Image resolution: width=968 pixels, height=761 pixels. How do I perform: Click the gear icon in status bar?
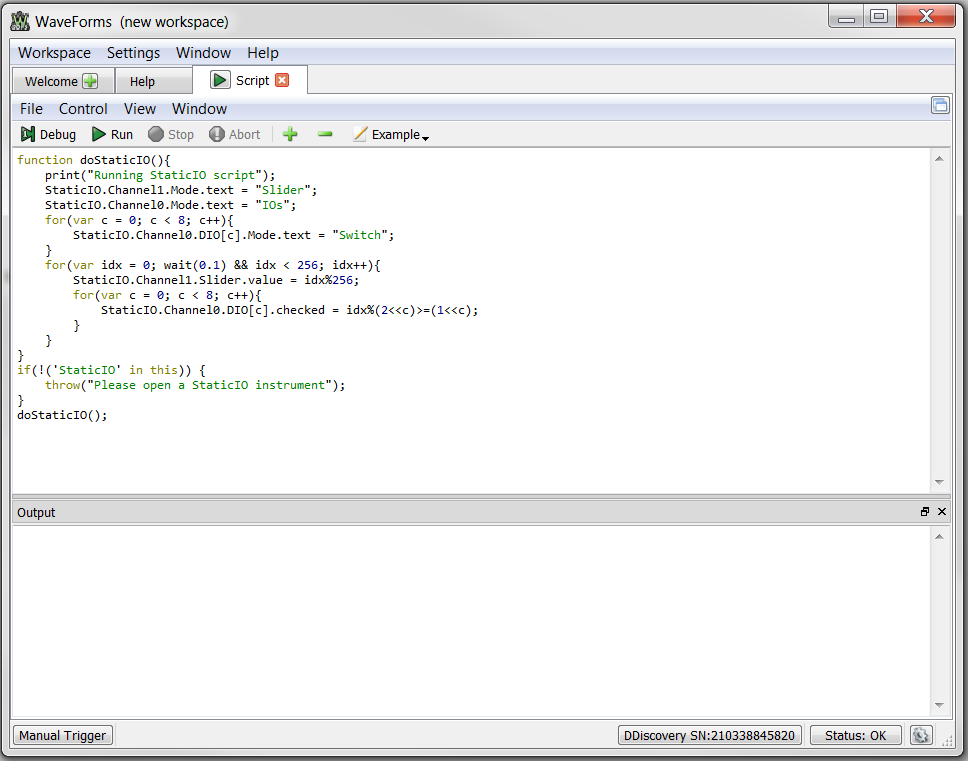(x=920, y=736)
